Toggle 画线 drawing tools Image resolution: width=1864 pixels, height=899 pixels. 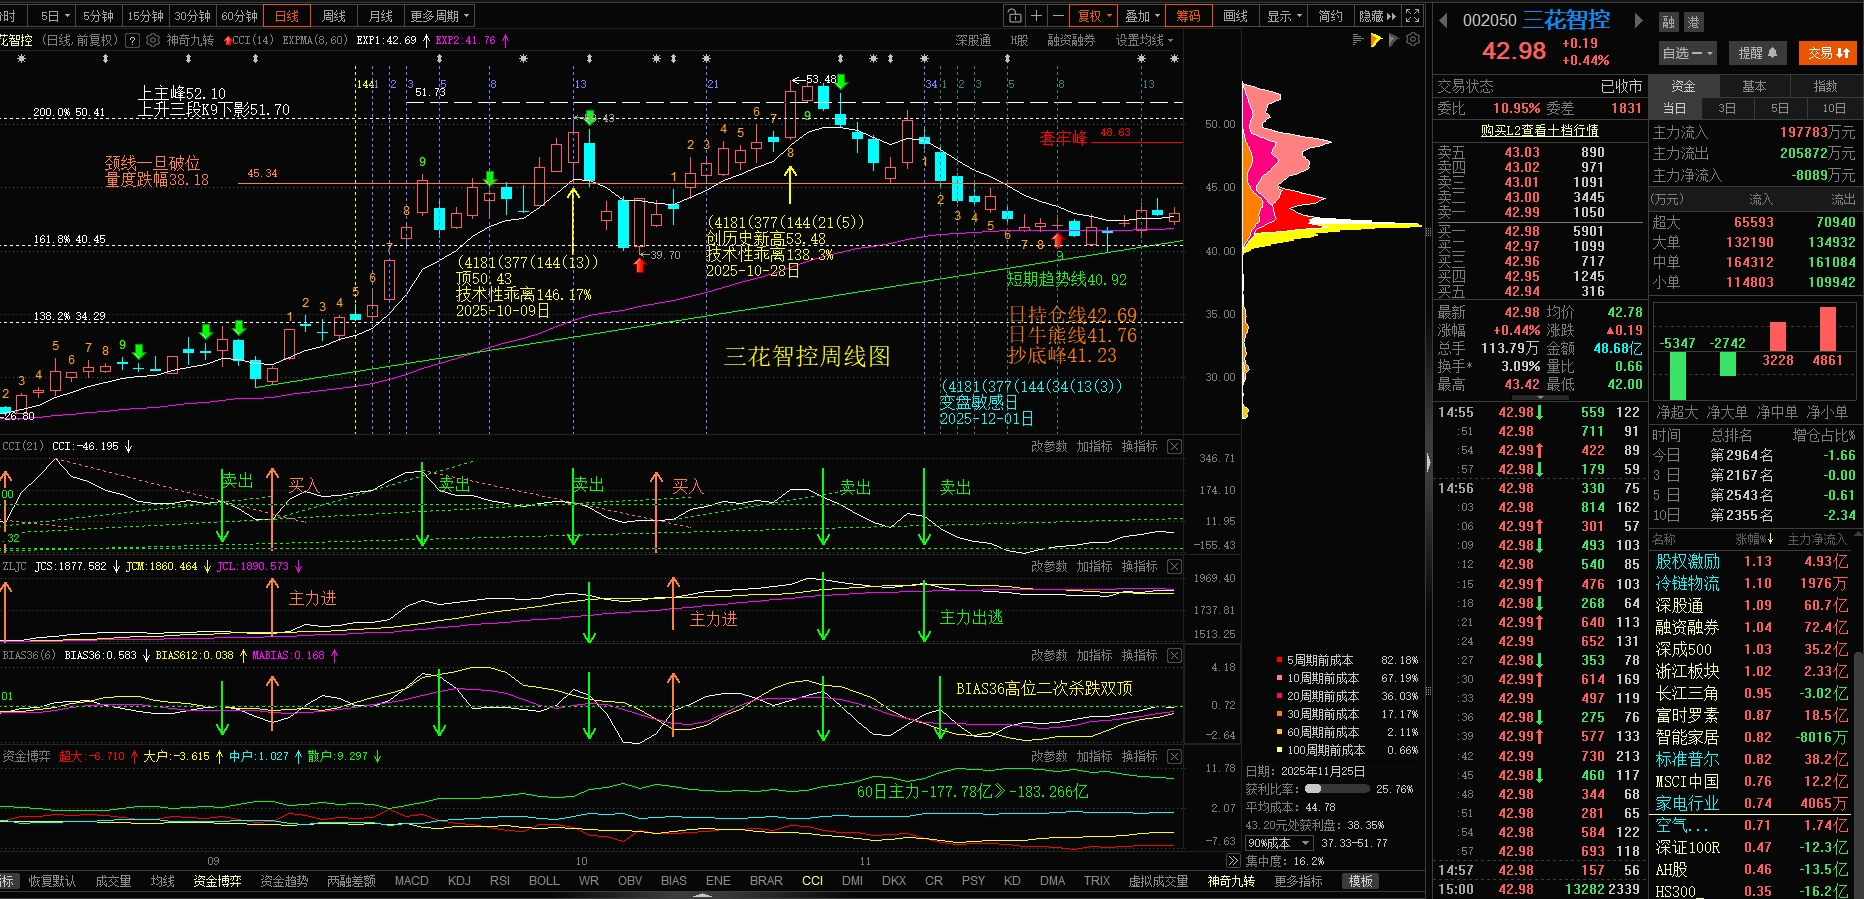click(1236, 16)
